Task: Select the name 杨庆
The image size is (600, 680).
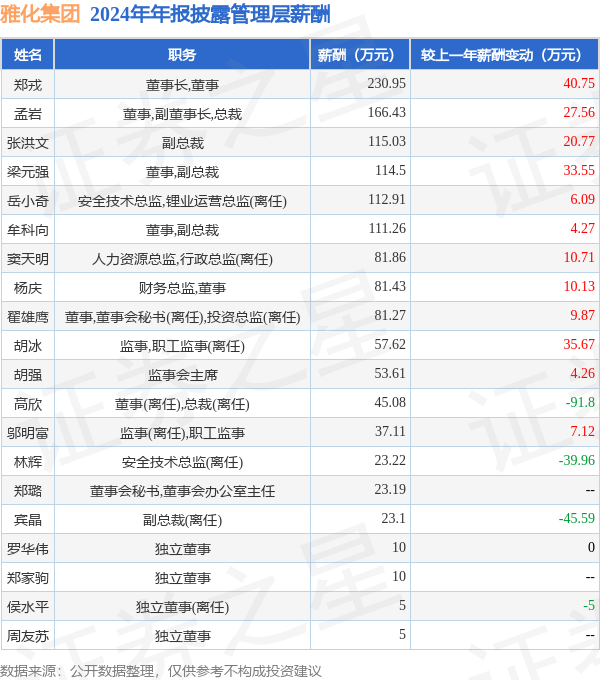Action: (x=28, y=288)
